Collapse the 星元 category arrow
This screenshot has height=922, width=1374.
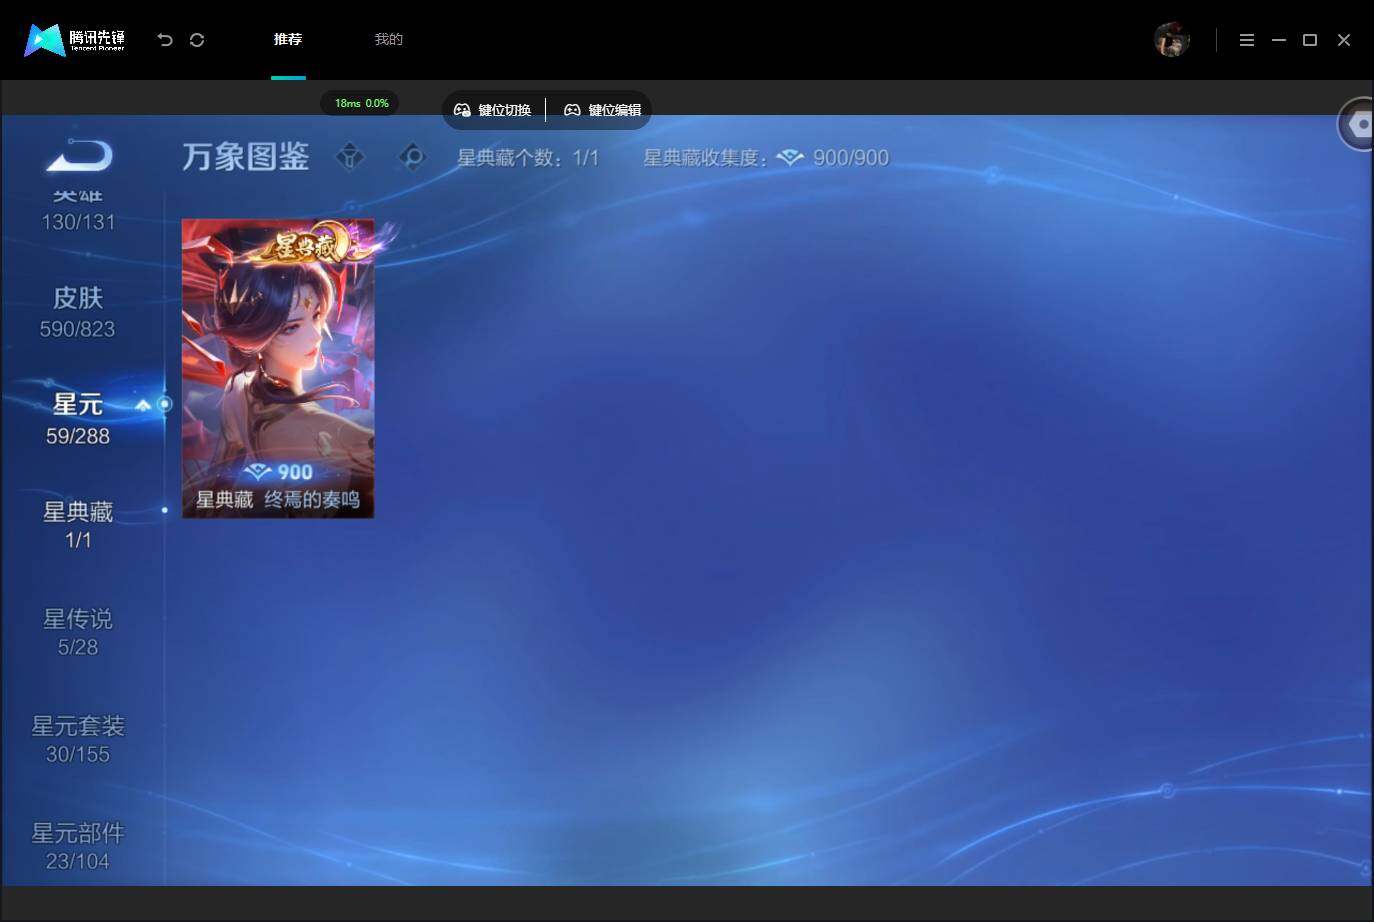tap(143, 405)
